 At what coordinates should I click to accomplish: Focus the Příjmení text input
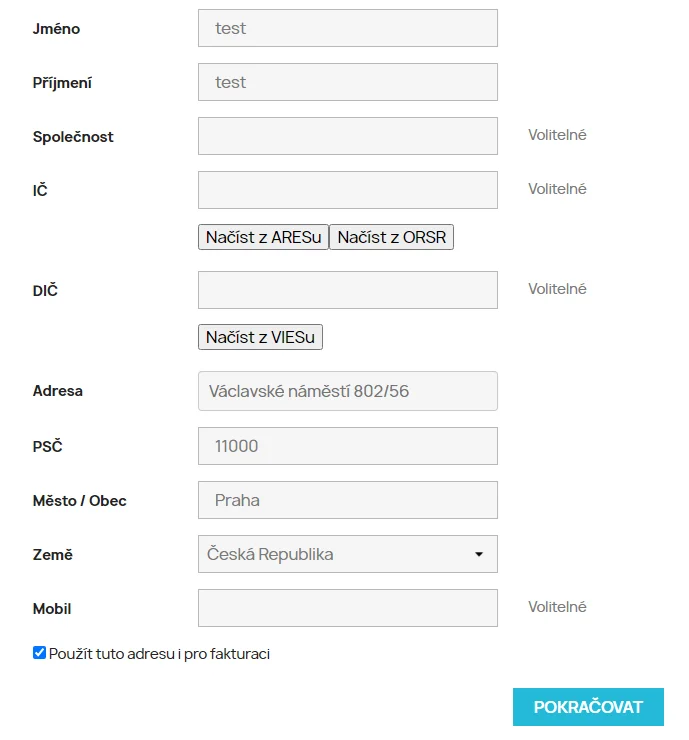(347, 82)
